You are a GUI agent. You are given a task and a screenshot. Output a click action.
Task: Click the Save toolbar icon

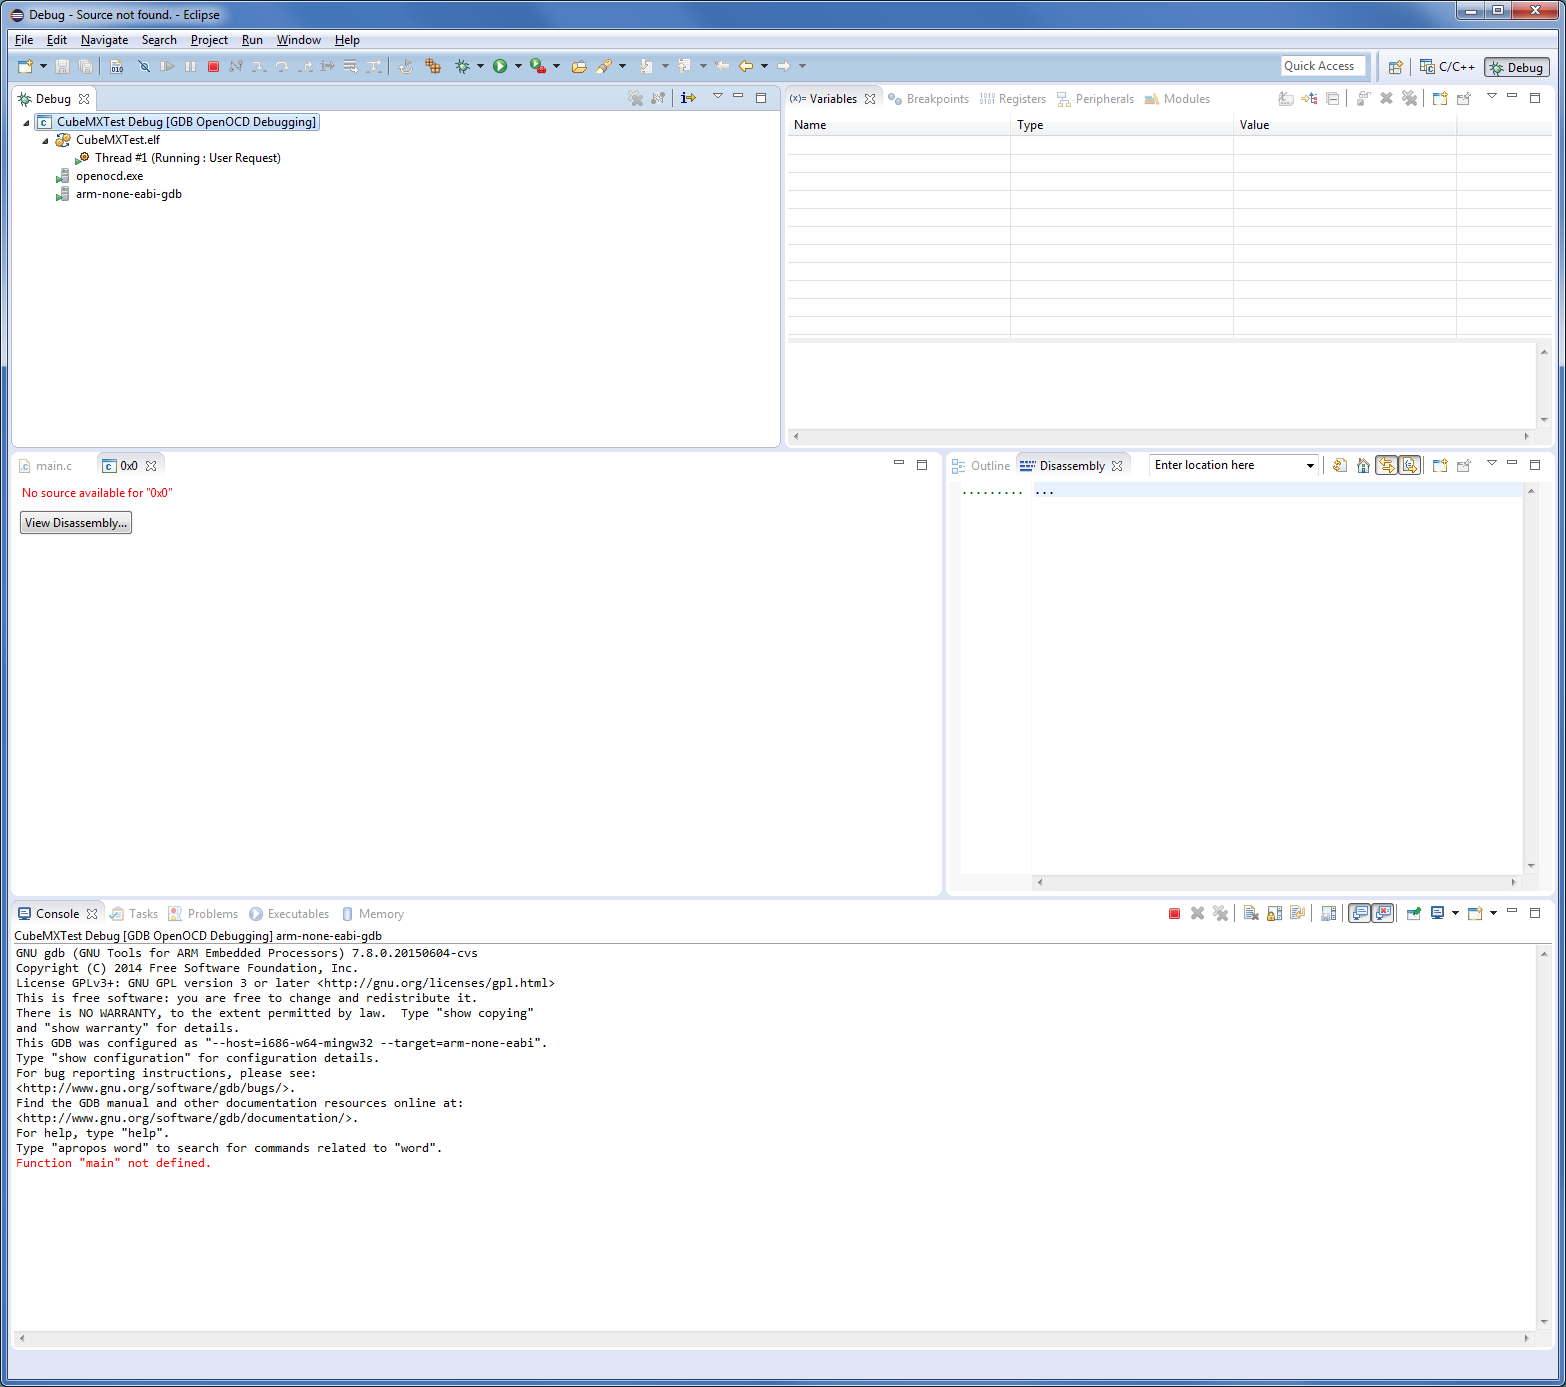click(x=62, y=66)
